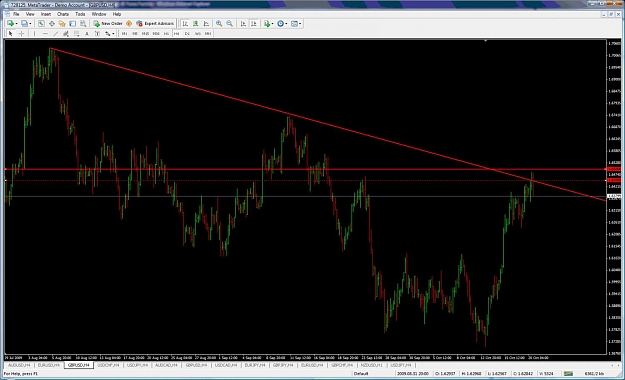
Task: Open the Indicators list icon
Action: pos(267,24)
